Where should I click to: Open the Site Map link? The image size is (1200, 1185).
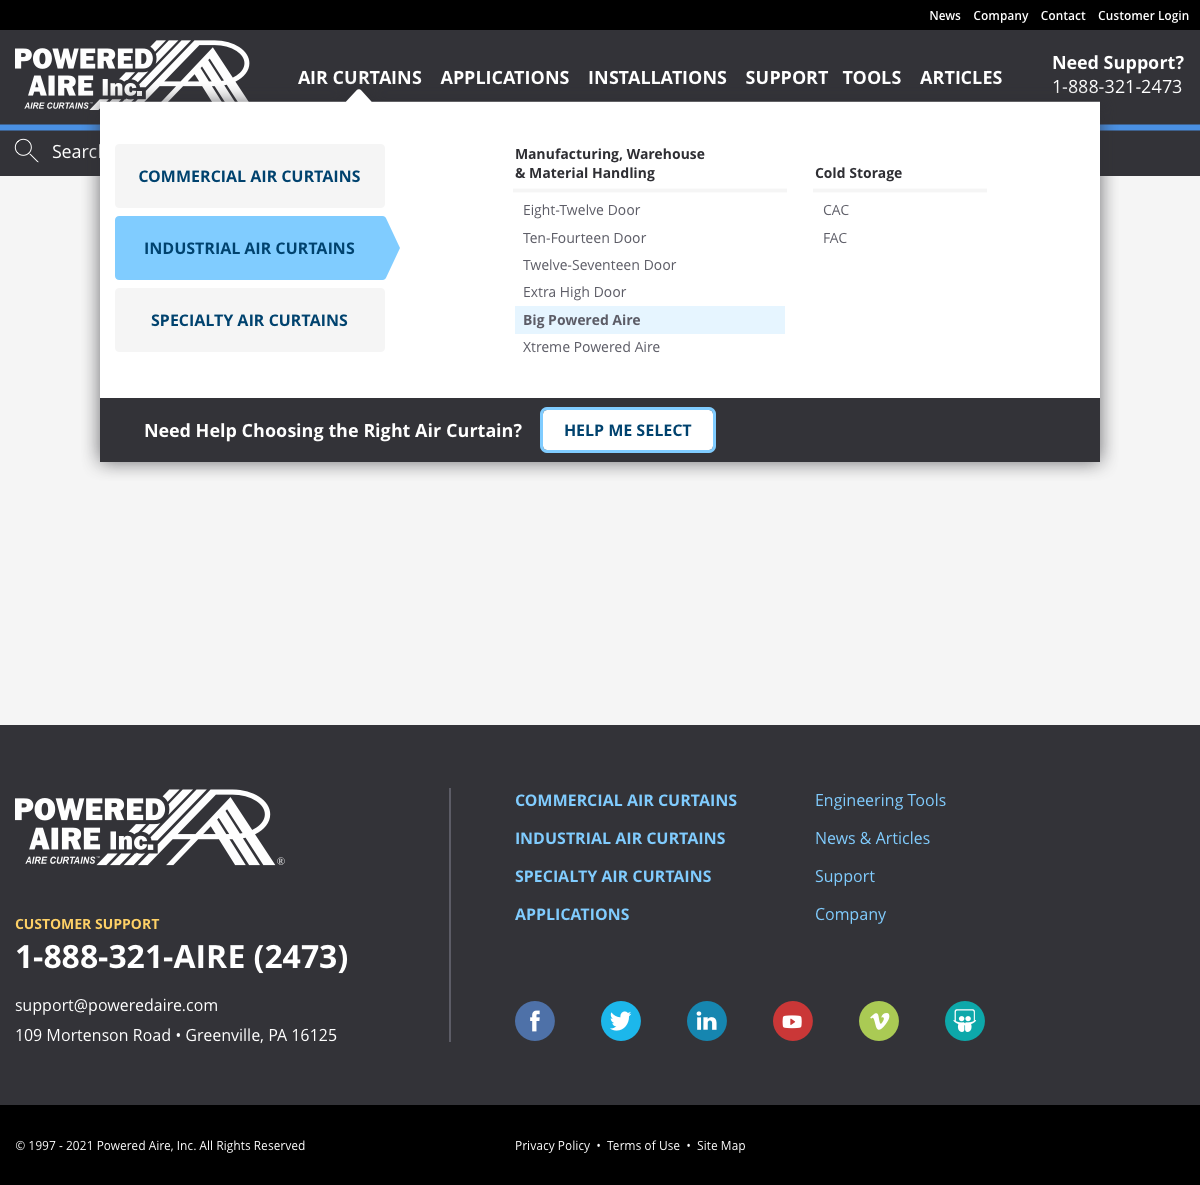pos(721,1146)
